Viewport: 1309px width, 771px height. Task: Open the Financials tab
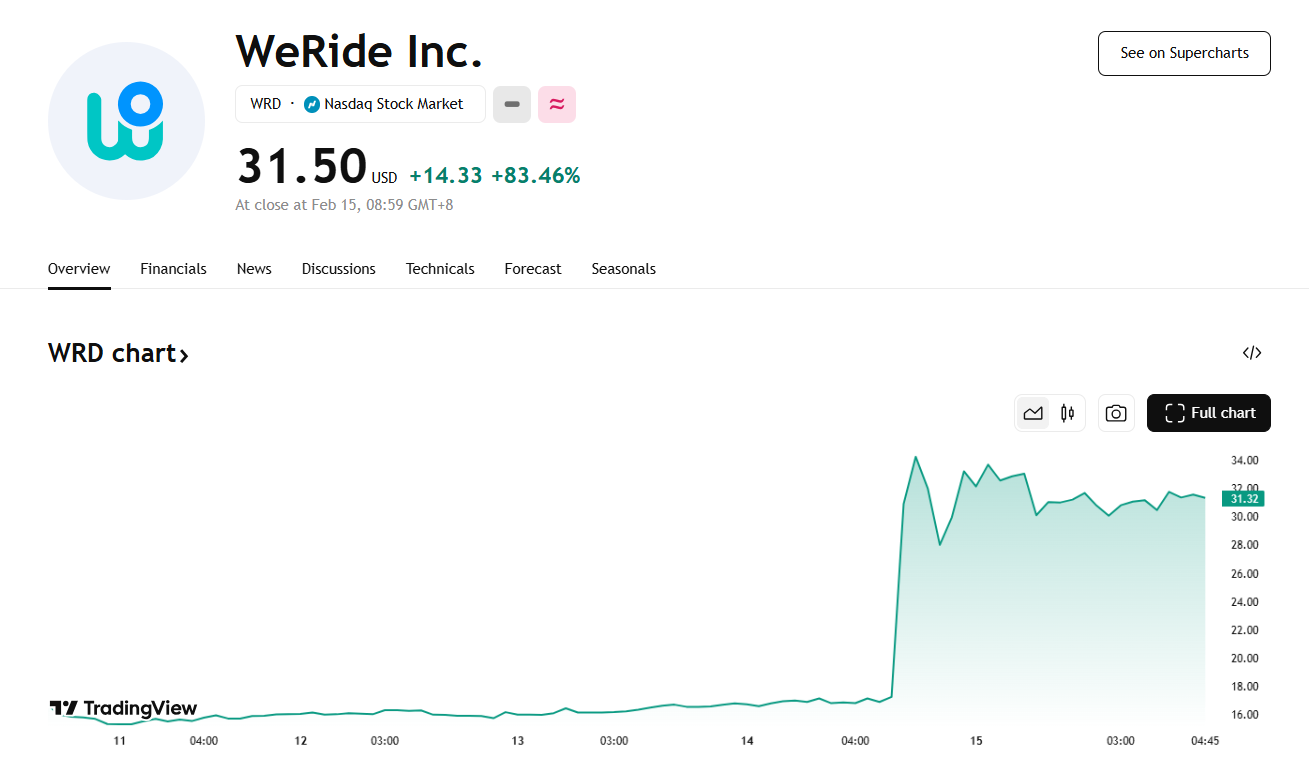click(173, 269)
